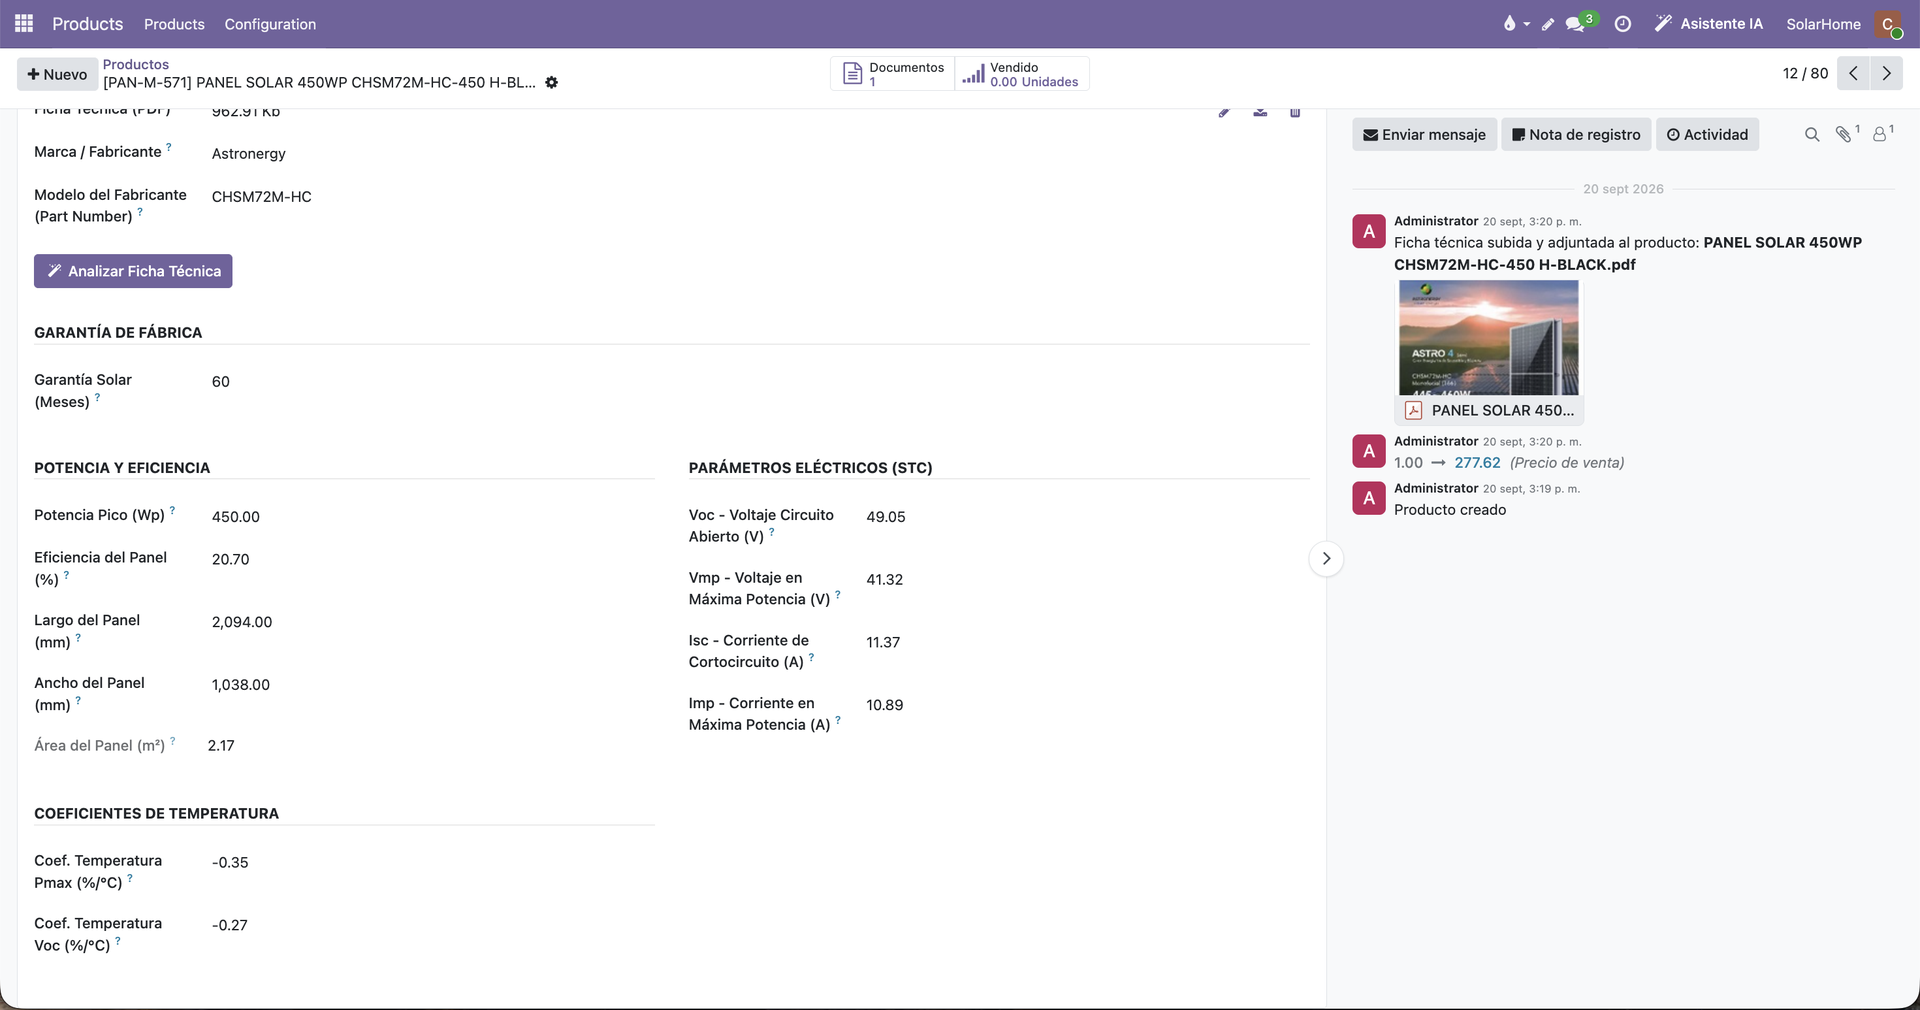Image resolution: width=1920 pixels, height=1010 pixels.
Task: Click Administrator avatar on Producto creado message
Action: coord(1369,498)
